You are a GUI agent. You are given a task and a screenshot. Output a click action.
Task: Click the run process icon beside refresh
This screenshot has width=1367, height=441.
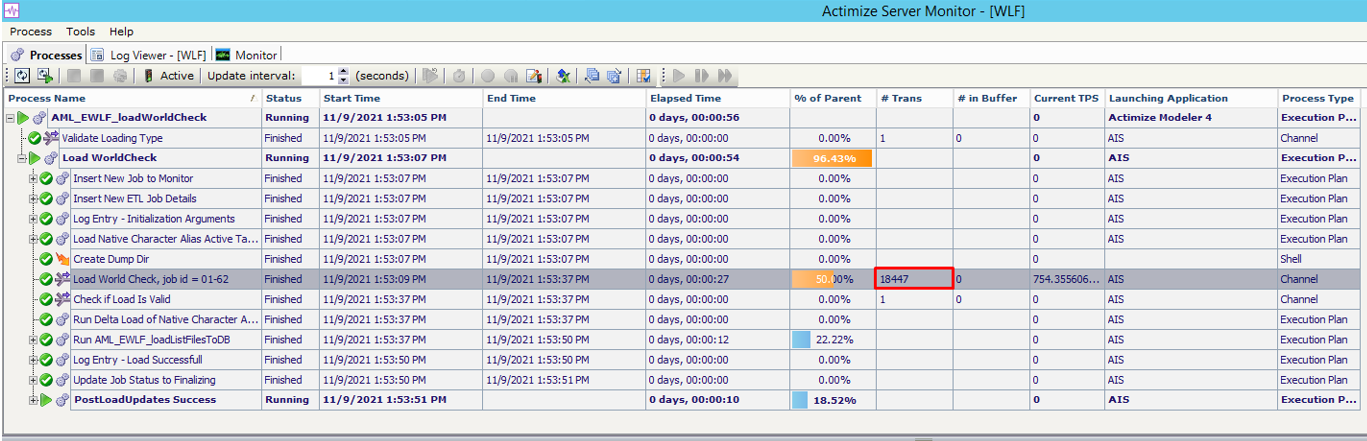tap(45, 76)
